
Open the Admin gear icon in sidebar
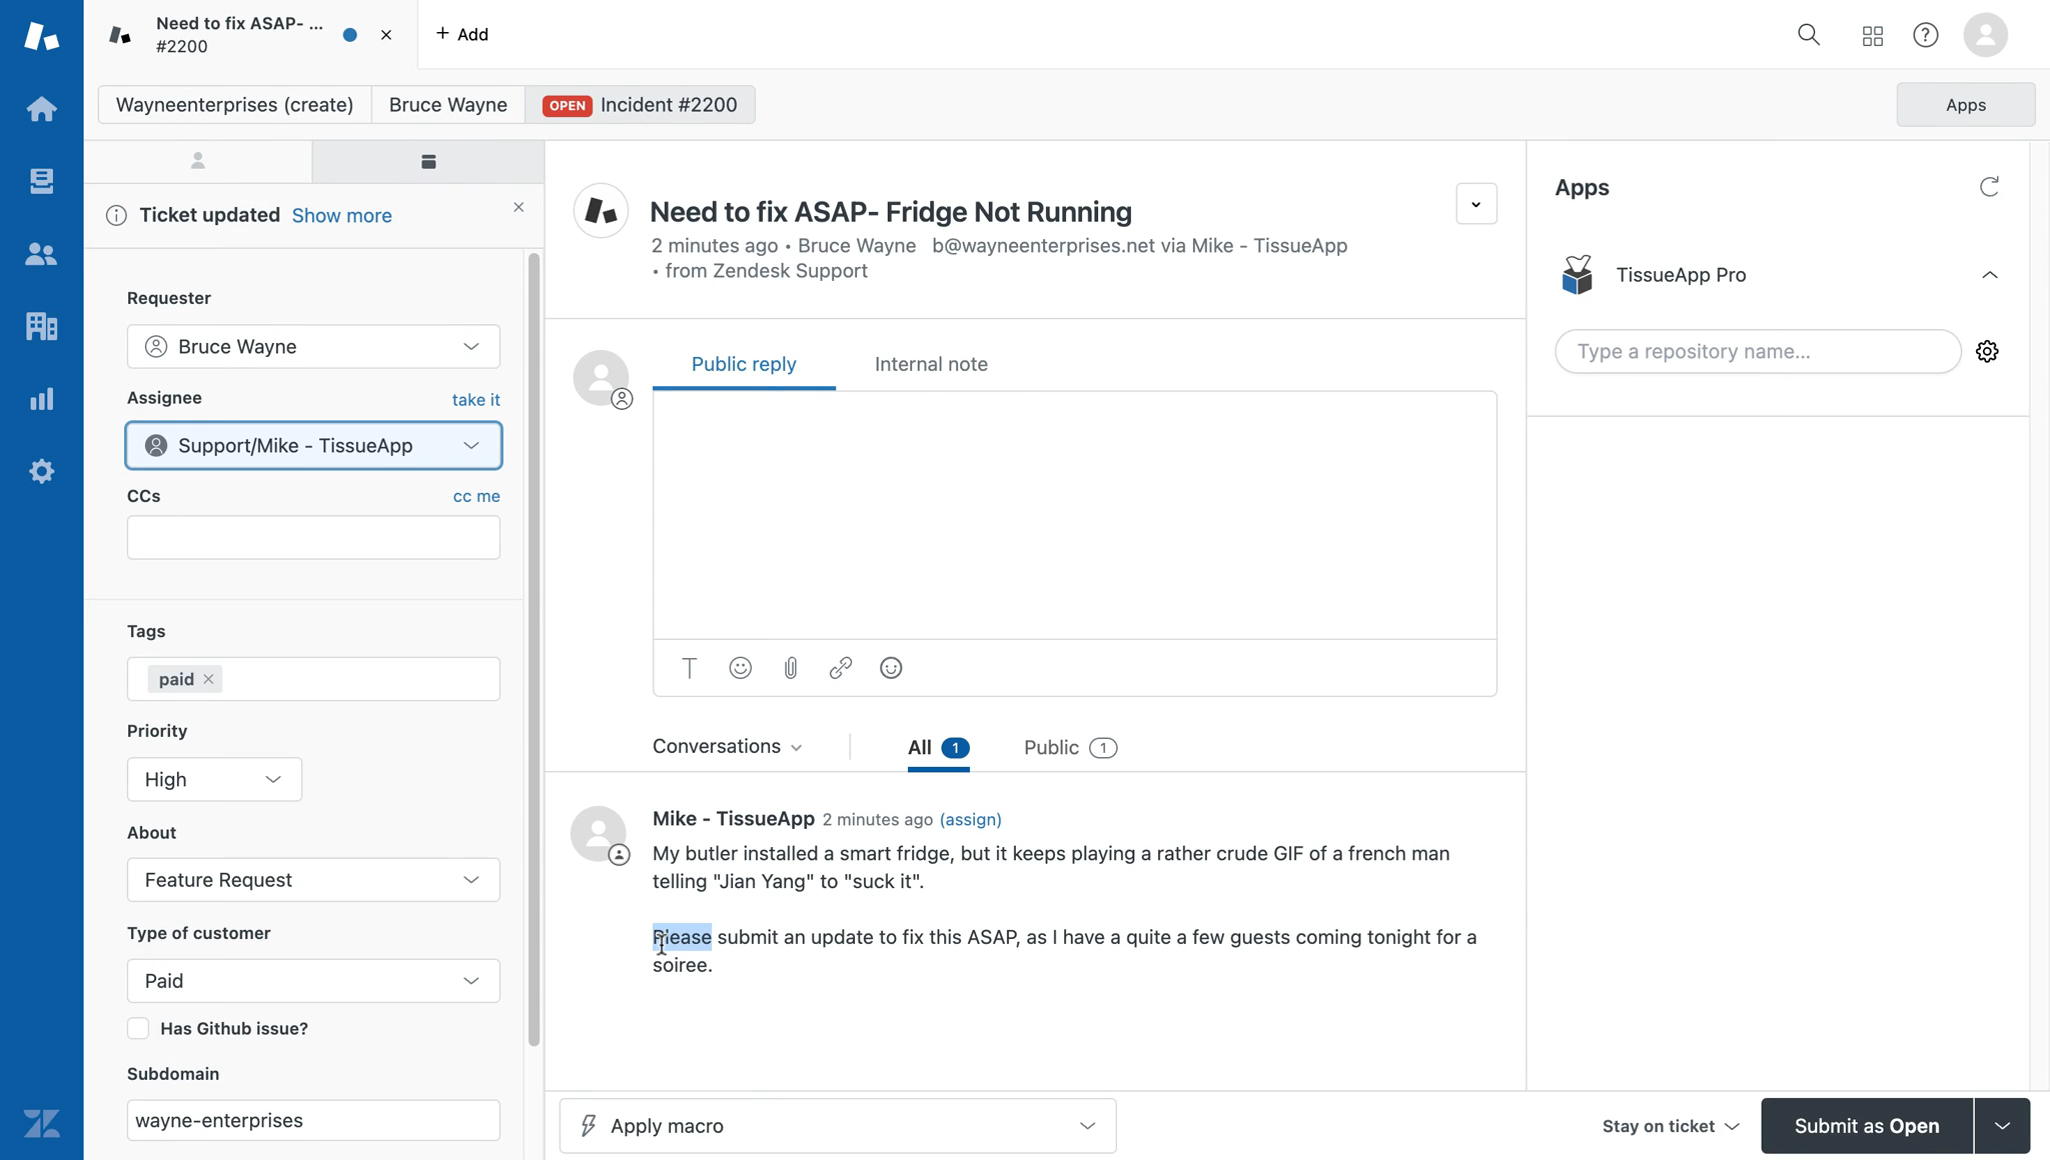[x=41, y=471]
